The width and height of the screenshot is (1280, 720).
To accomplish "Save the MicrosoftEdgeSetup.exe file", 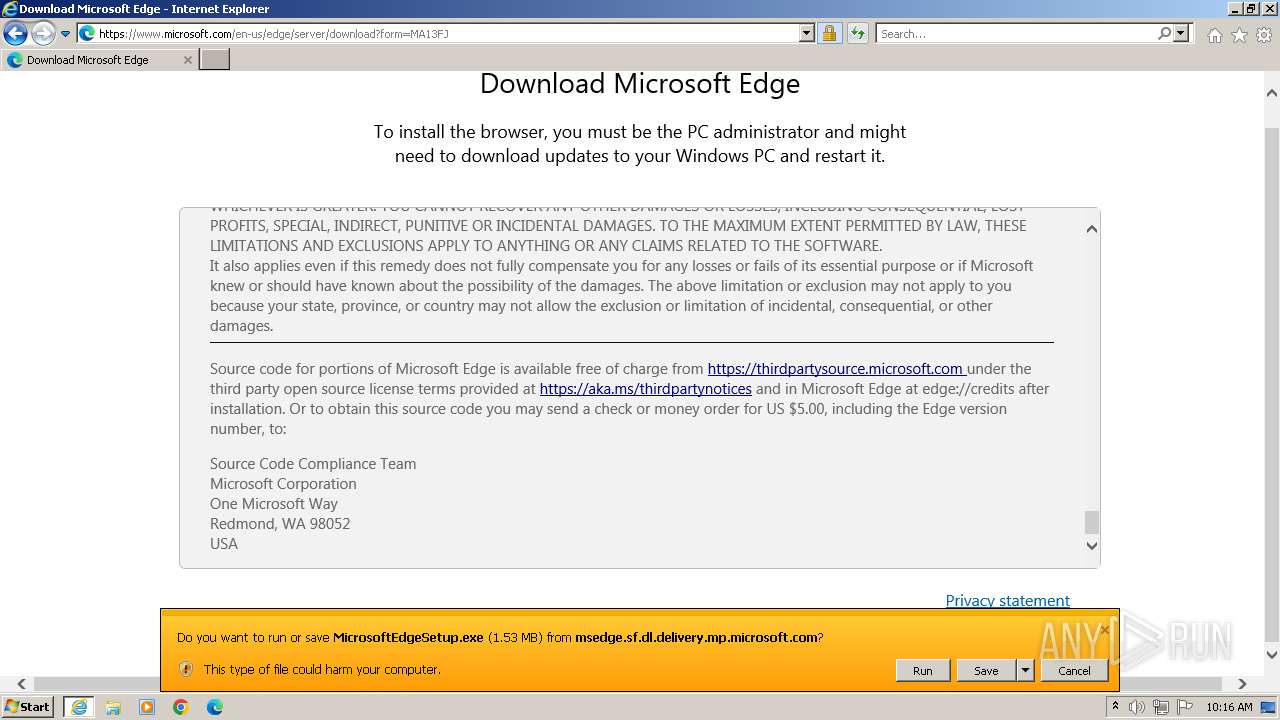I will (986, 671).
